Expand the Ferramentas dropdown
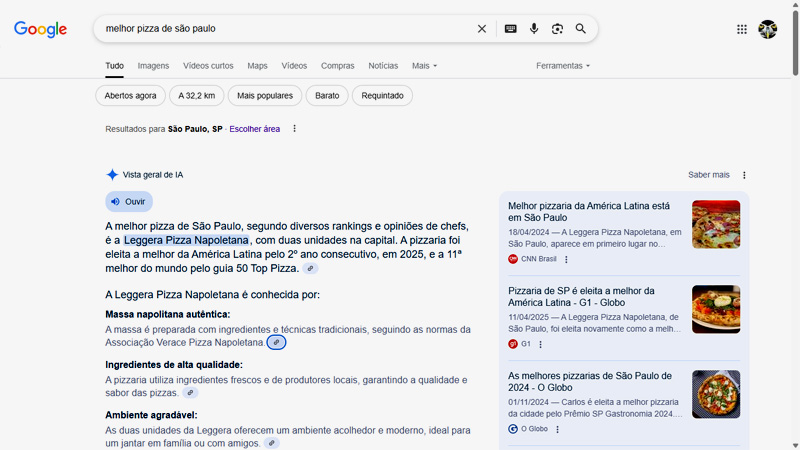This screenshot has width=800, height=450. point(563,66)
